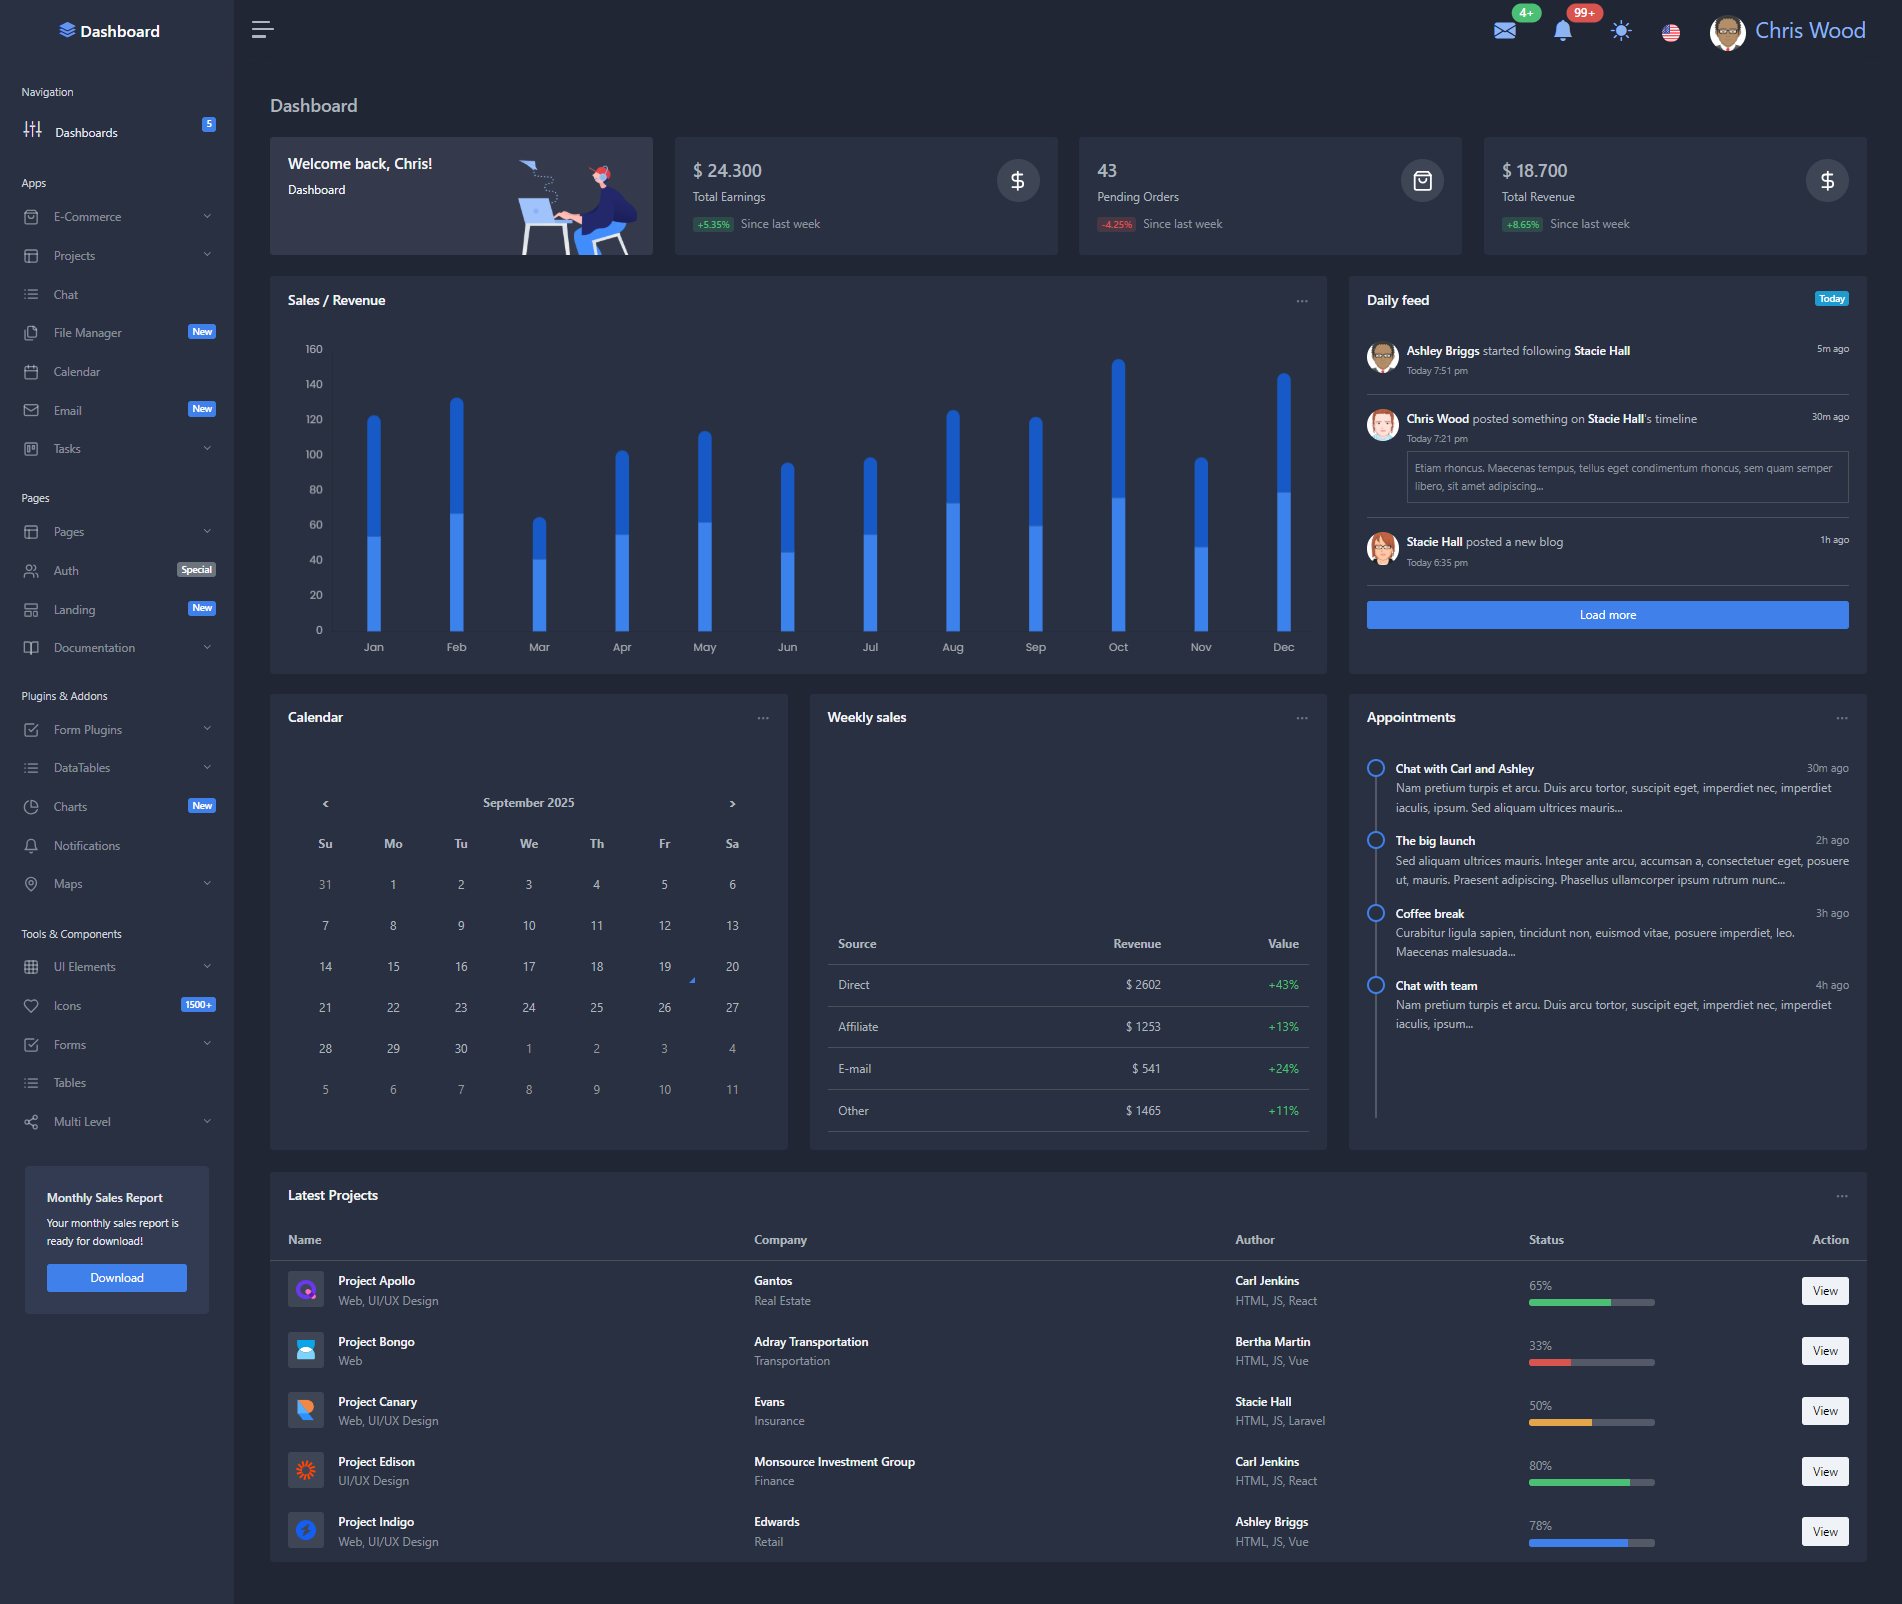Click Load more in the Daily feed

pyautogui.click(x=1606, y=614)
